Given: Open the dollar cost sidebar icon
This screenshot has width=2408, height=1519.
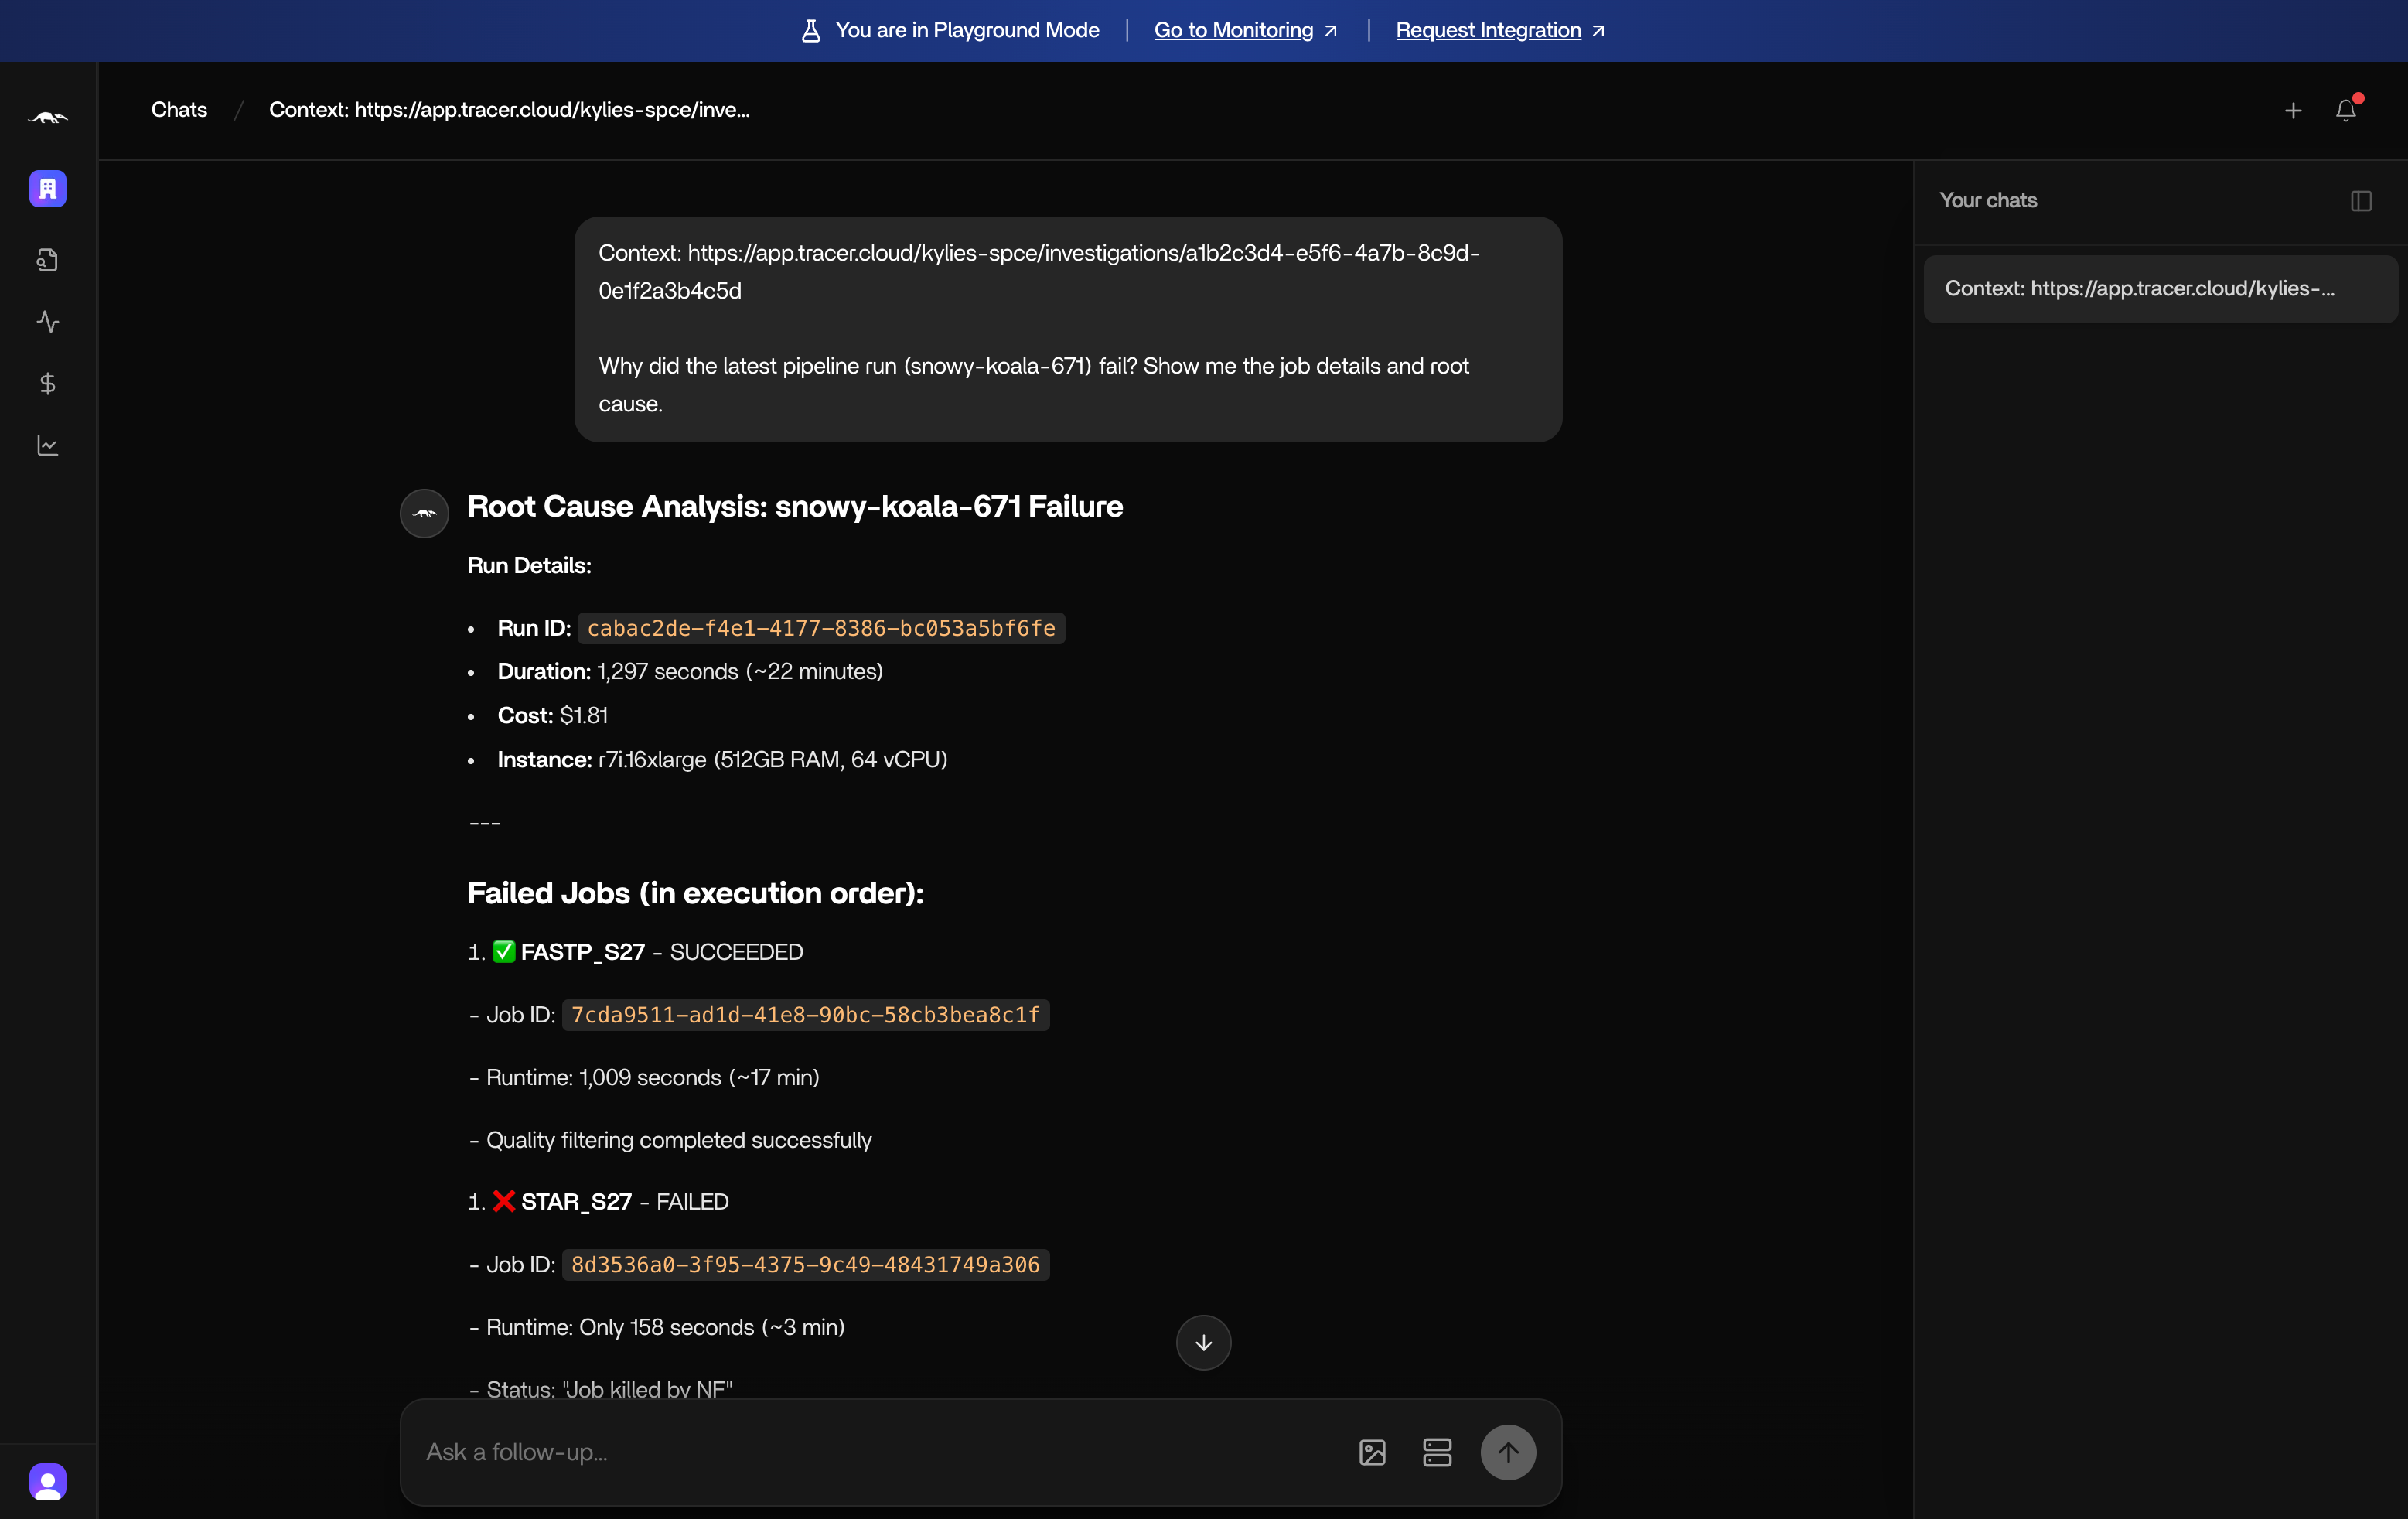Looking at the screenshot, I should click(47, 384).
